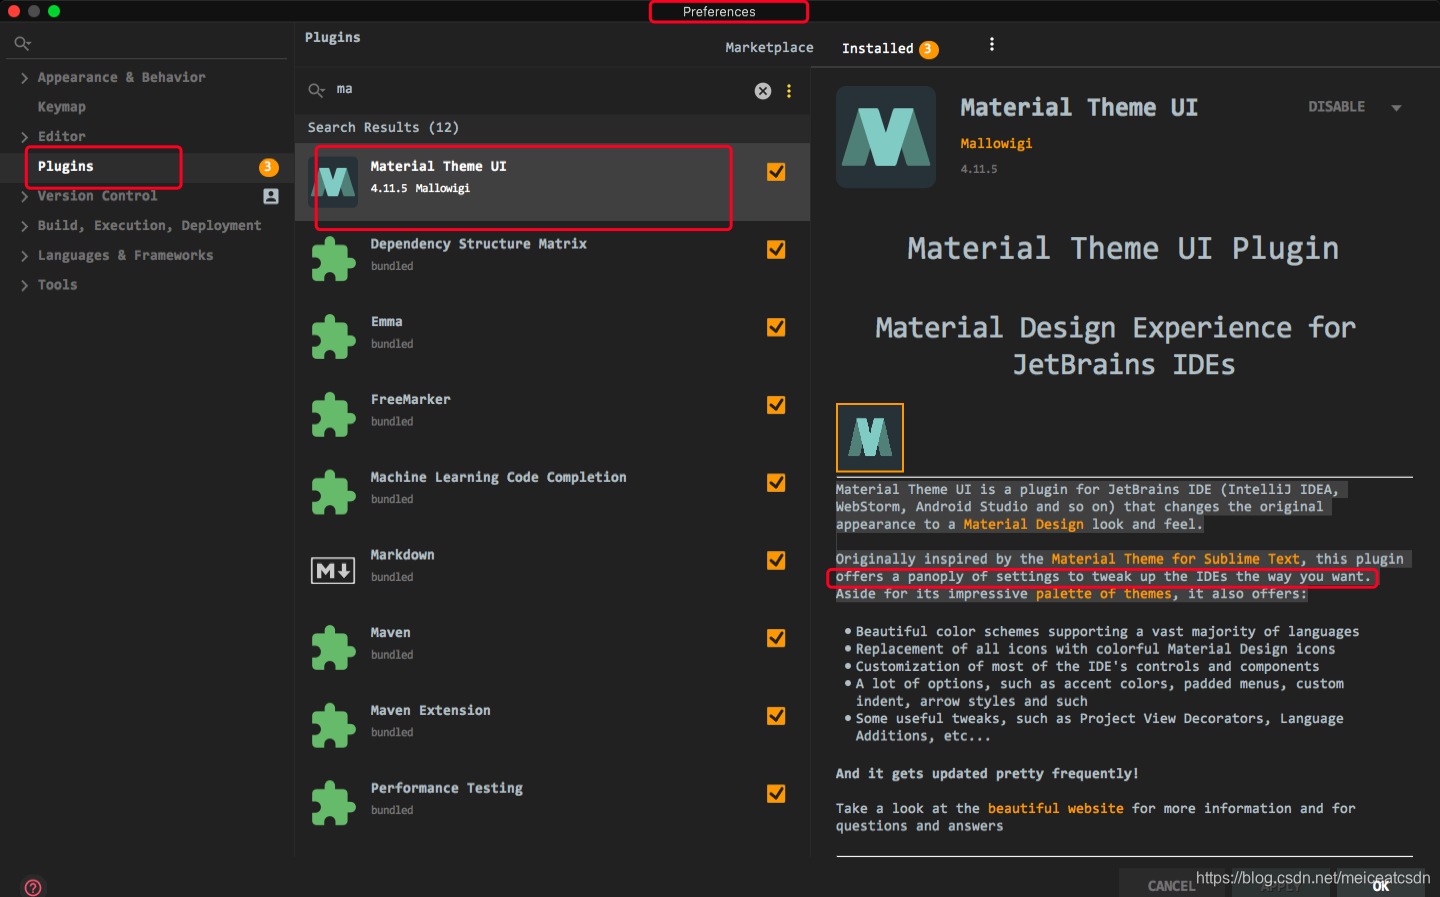1440x897 pixels.
Task: Open the Material Design link
Action: pos(1023,525)
